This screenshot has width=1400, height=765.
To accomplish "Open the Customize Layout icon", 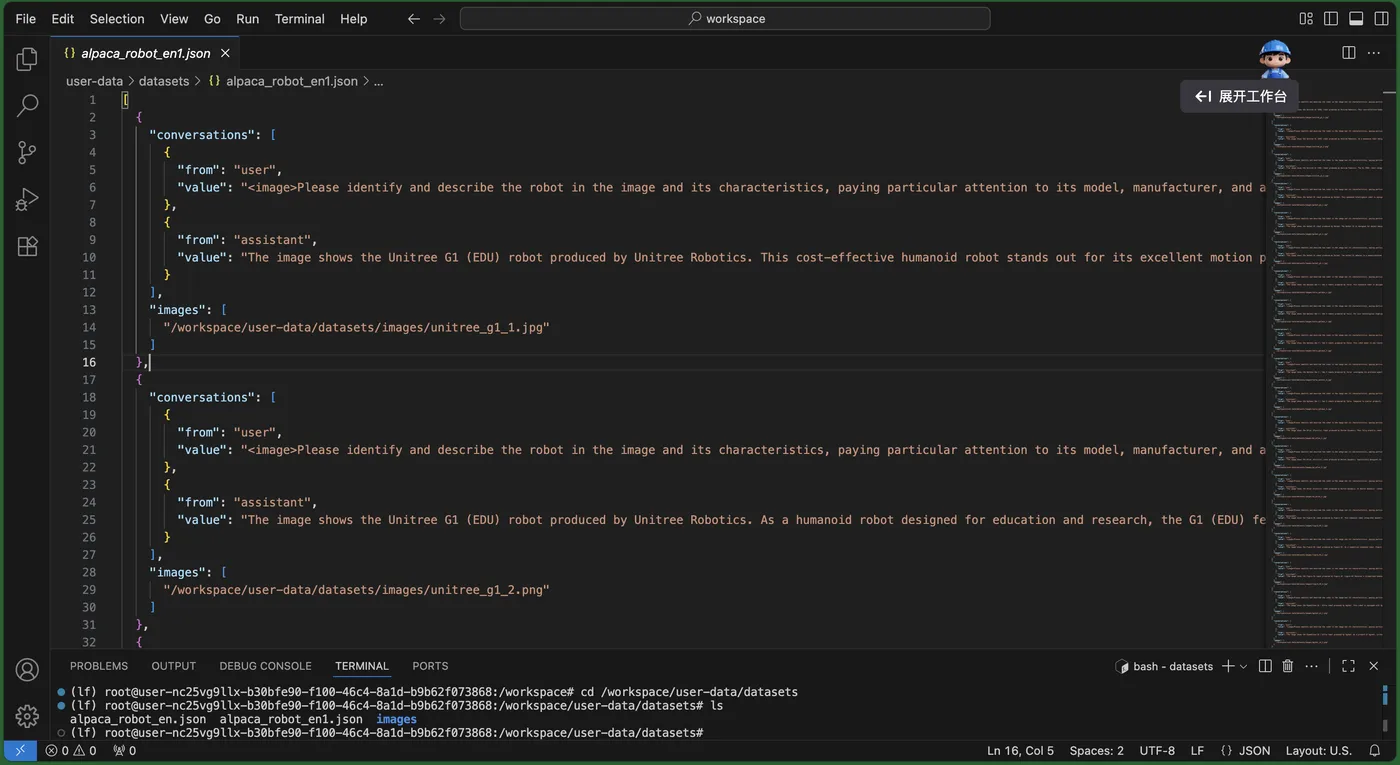I will pos(1306,19).
